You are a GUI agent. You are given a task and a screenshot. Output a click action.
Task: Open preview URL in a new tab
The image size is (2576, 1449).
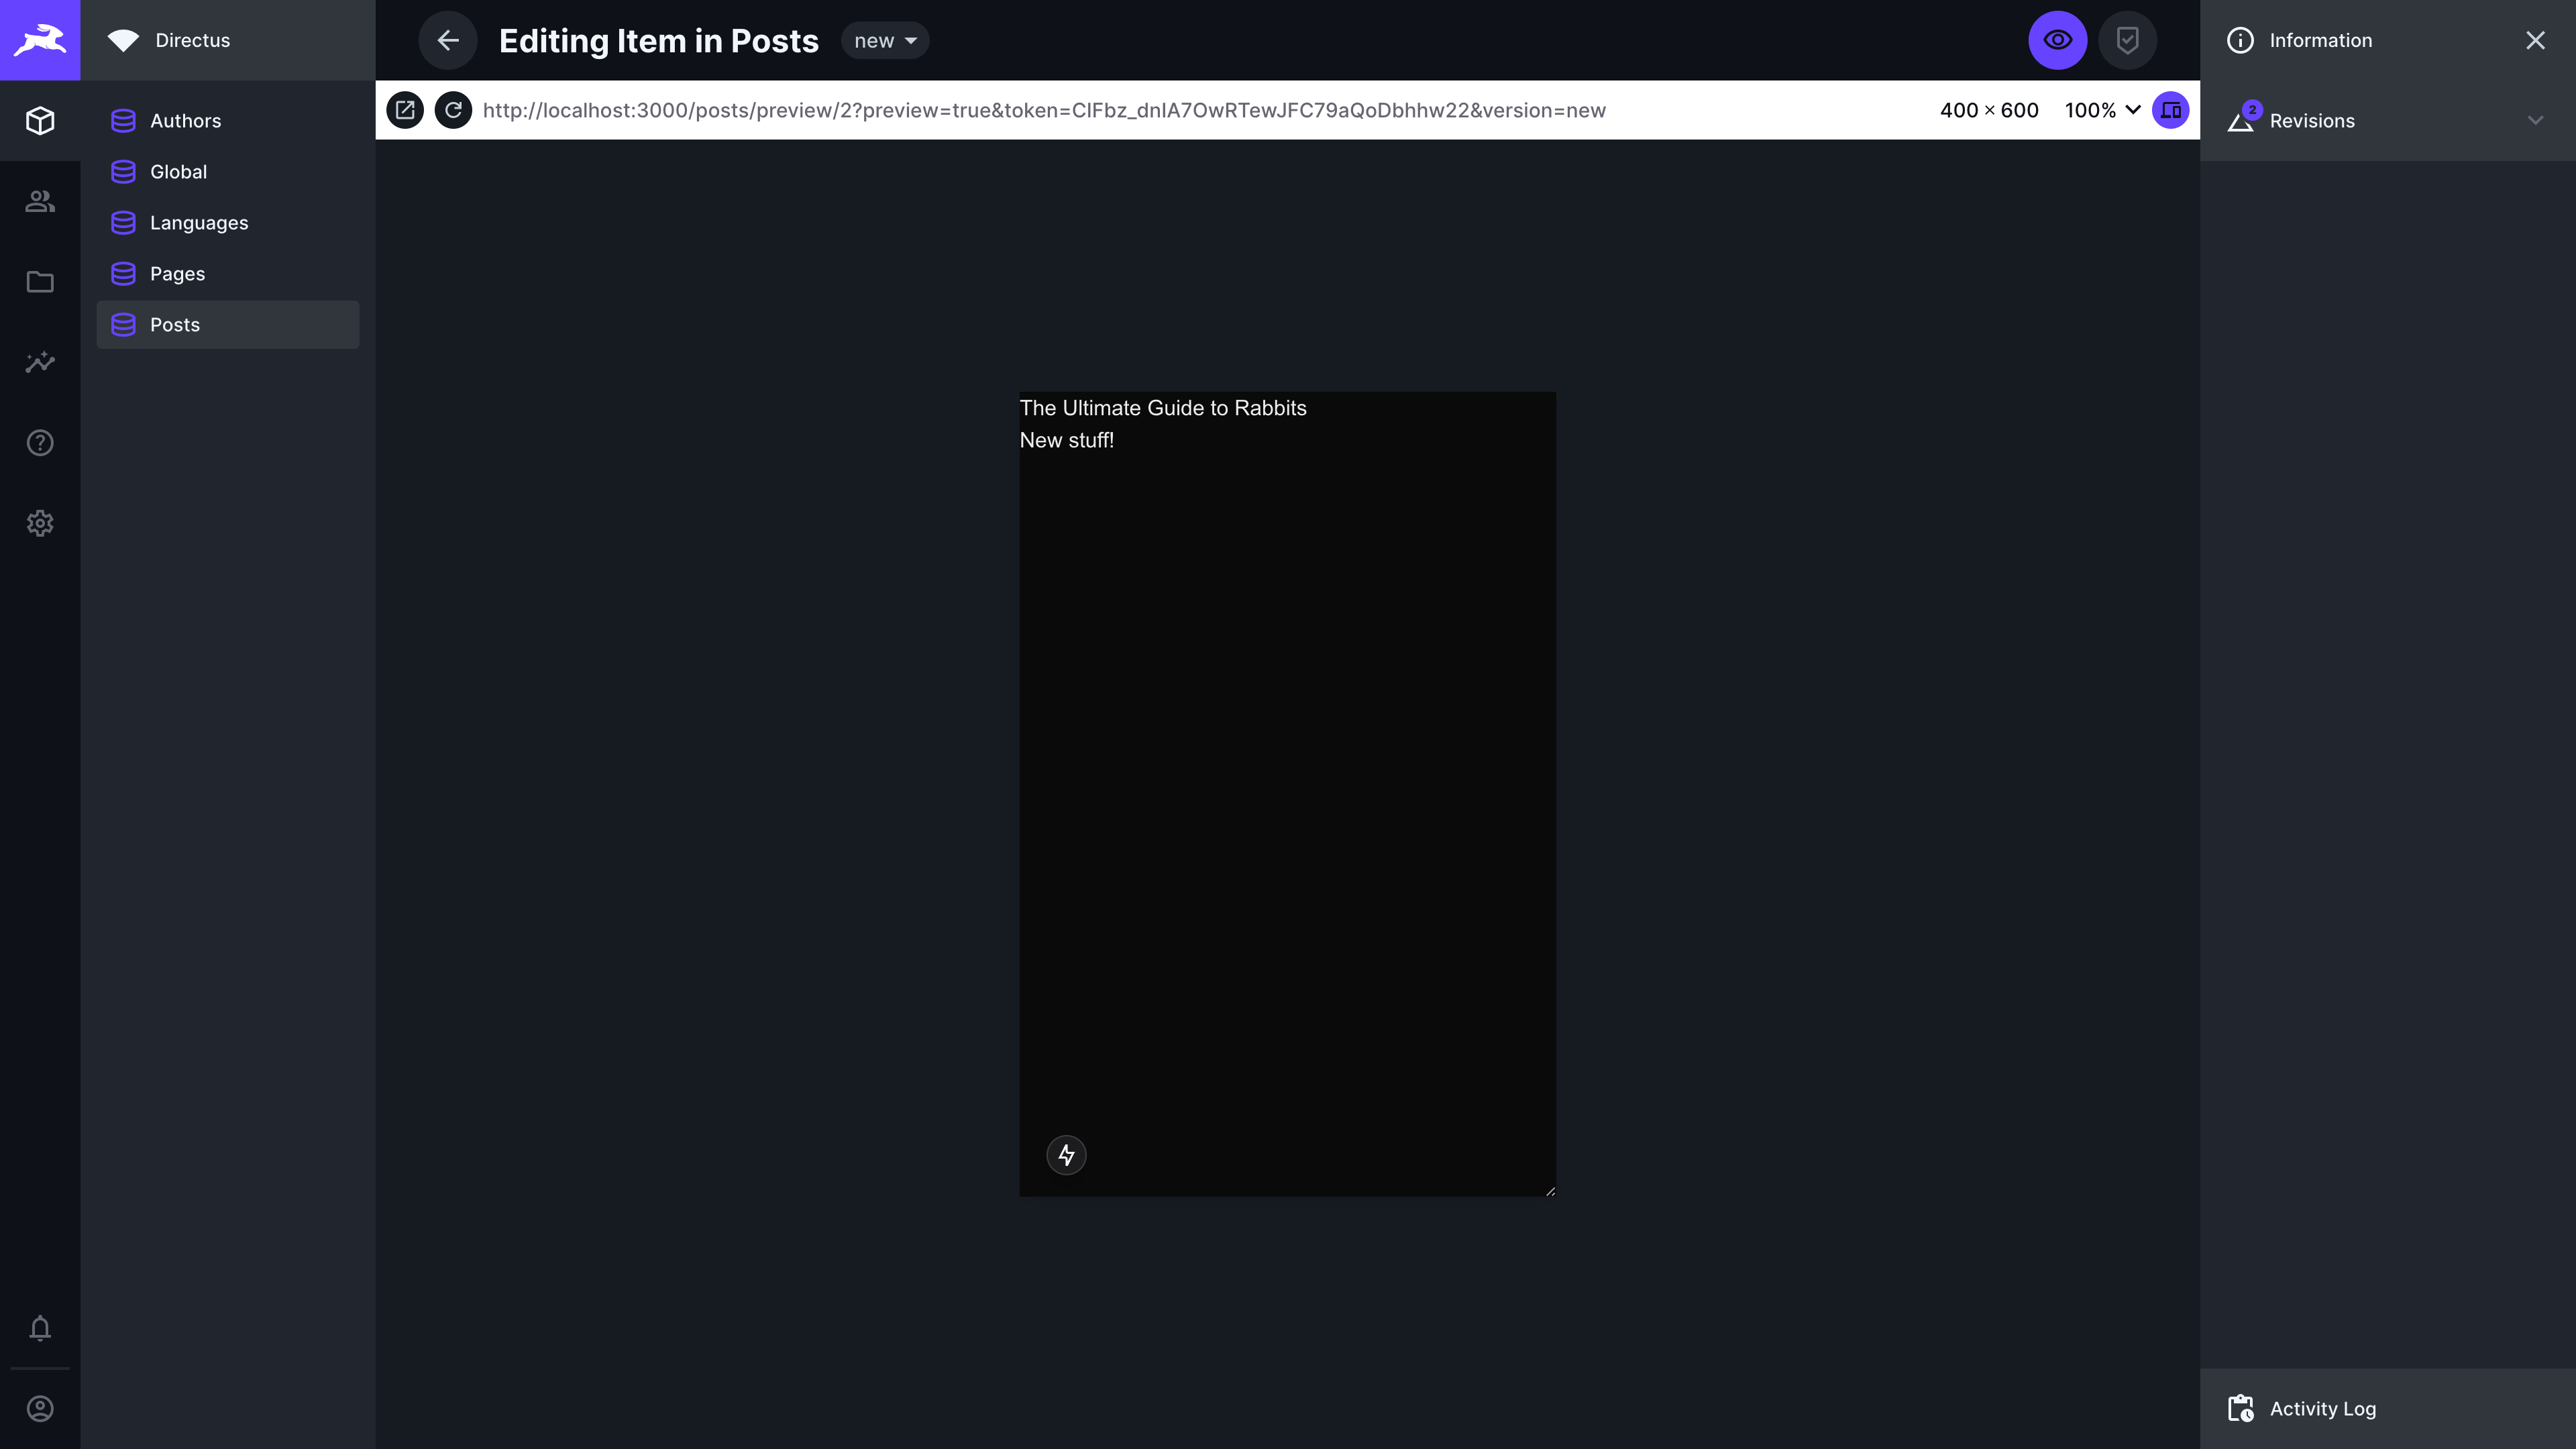(405, 110)
